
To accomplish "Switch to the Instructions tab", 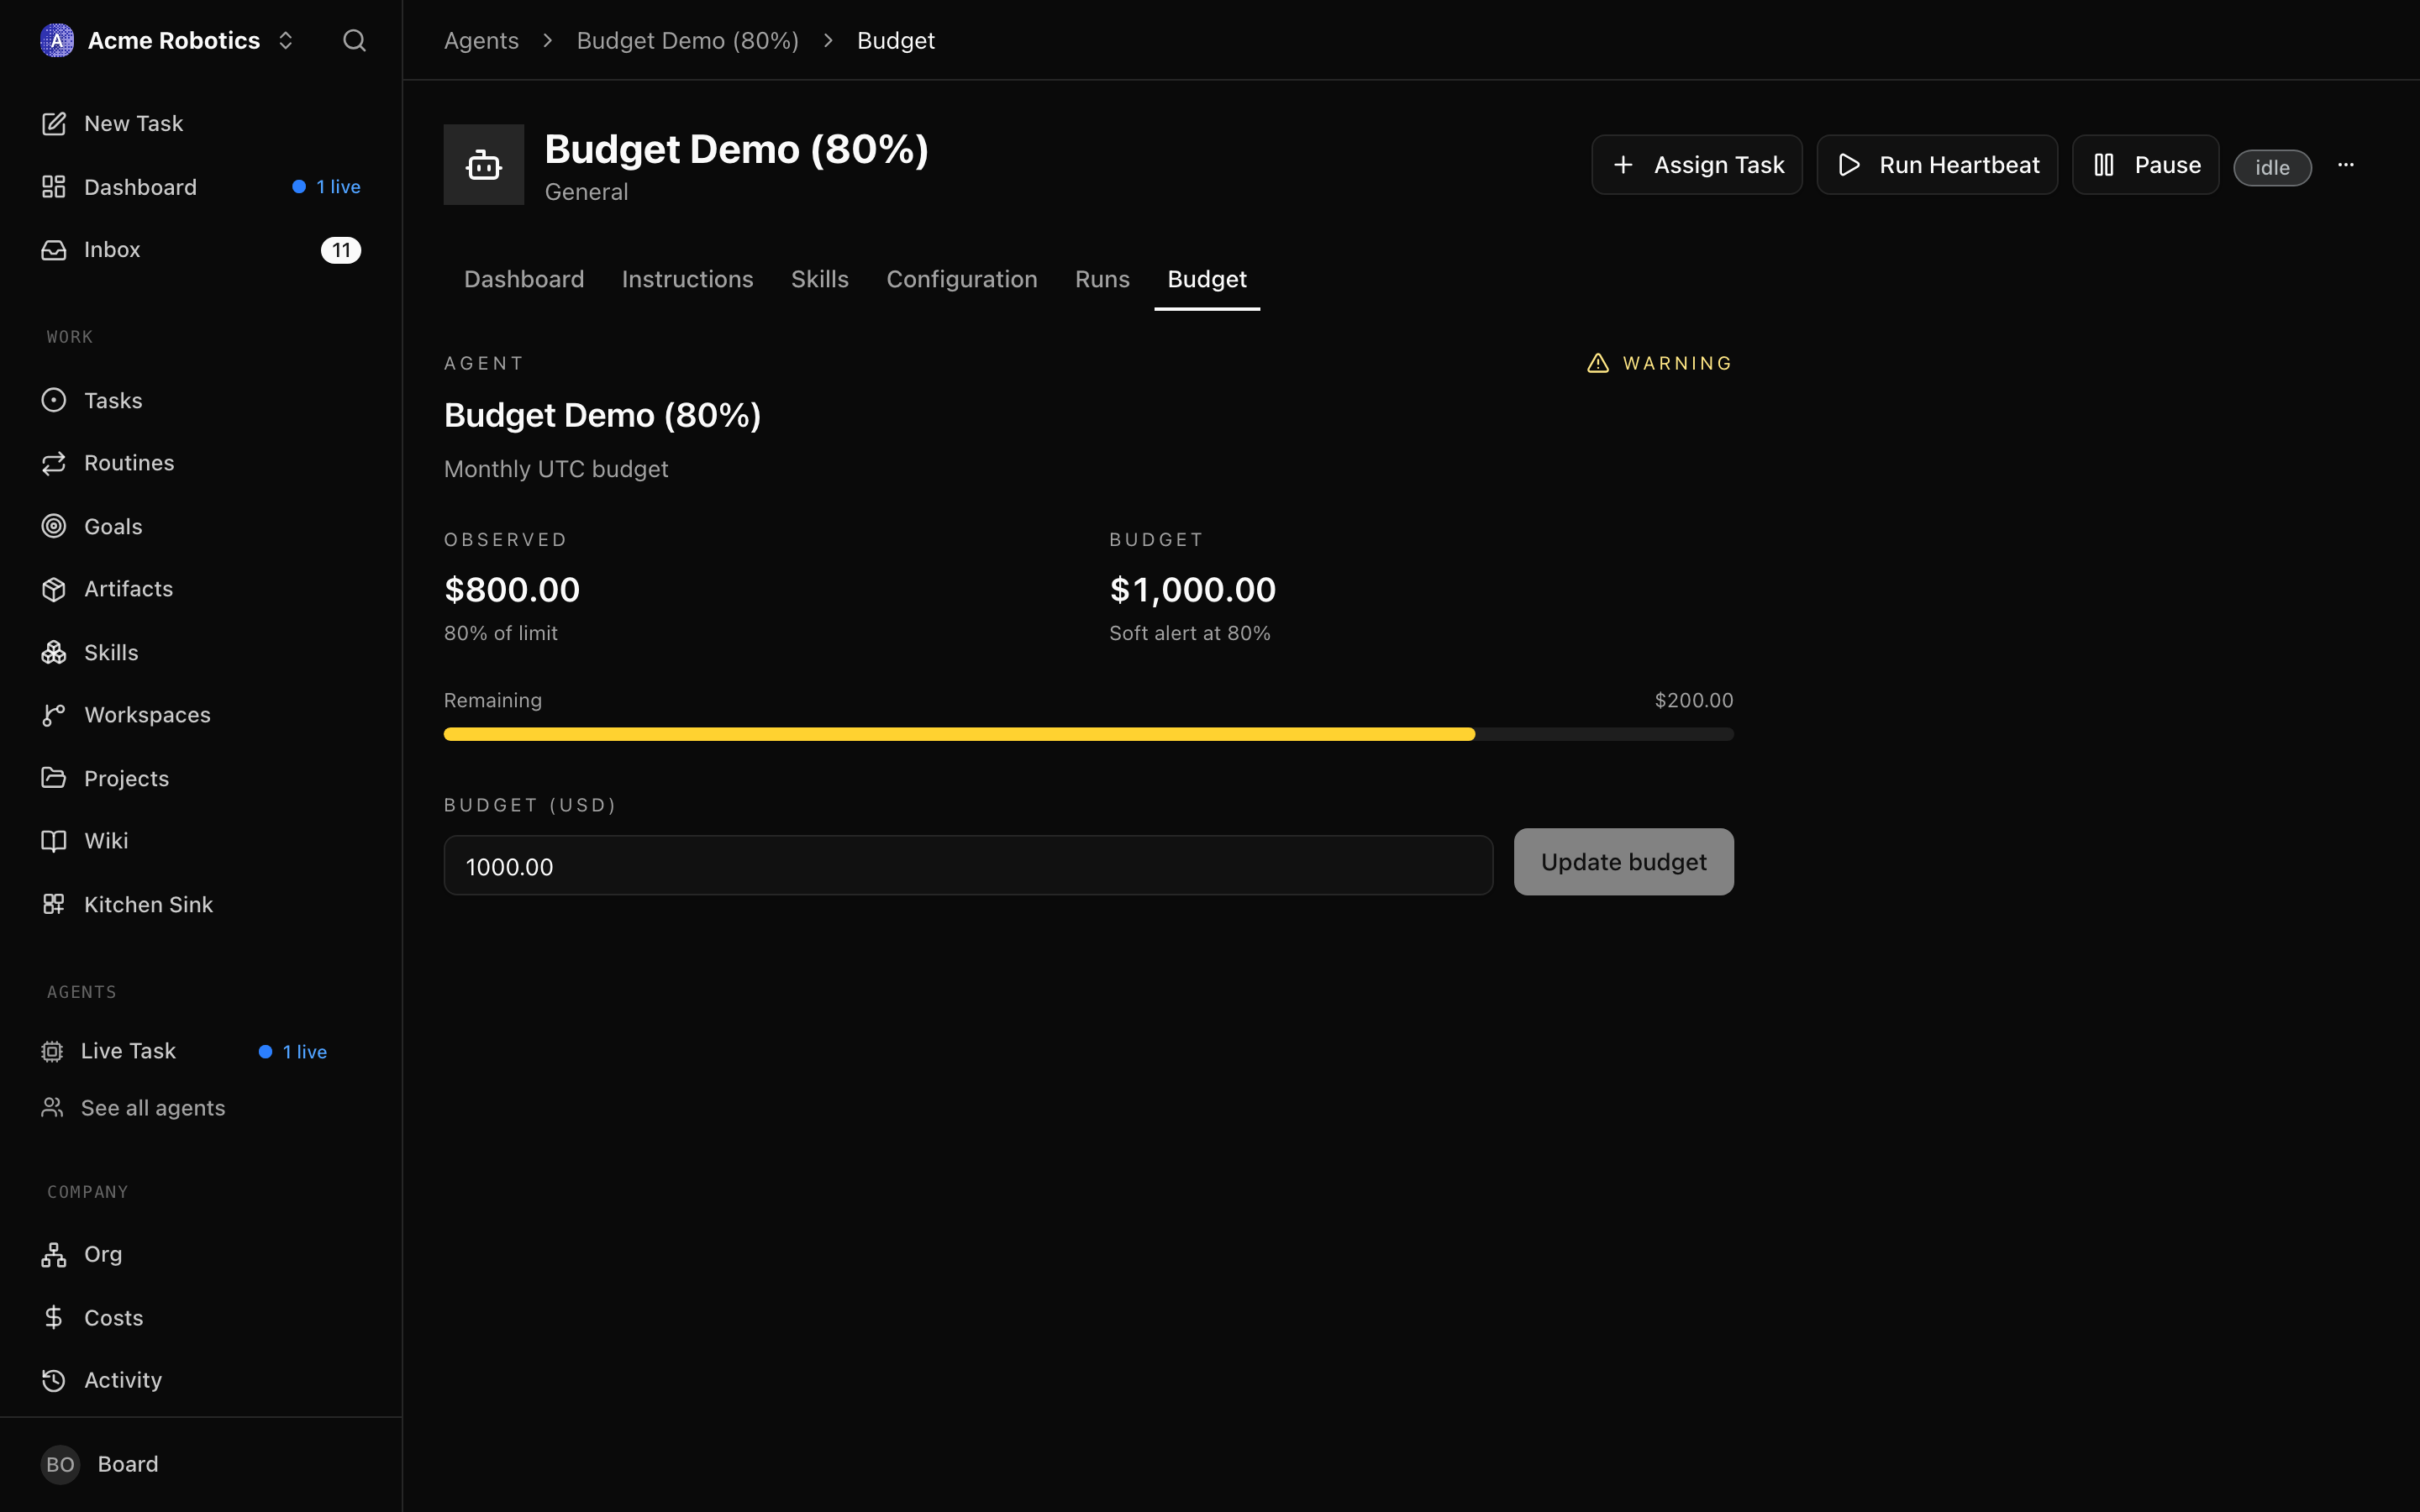I will pos(688,279).
